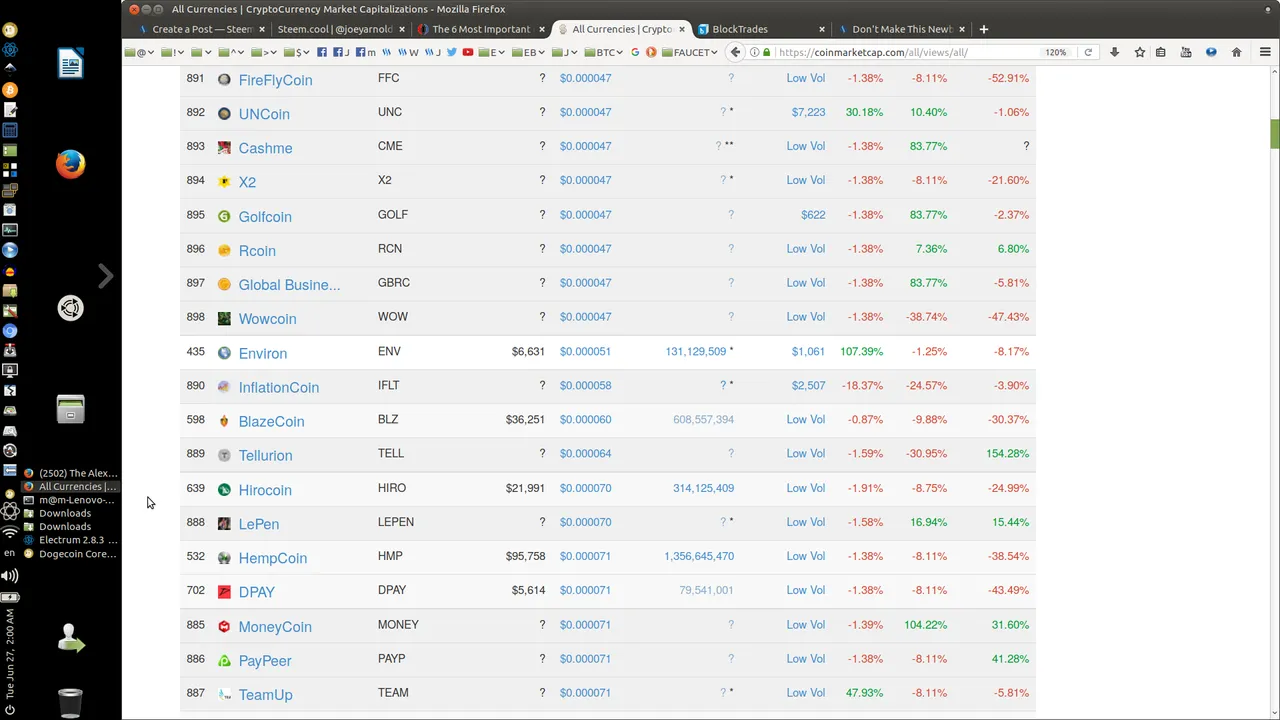Click the 120% zoom level indicator
1280x720 pixels.
(1056, 52)
